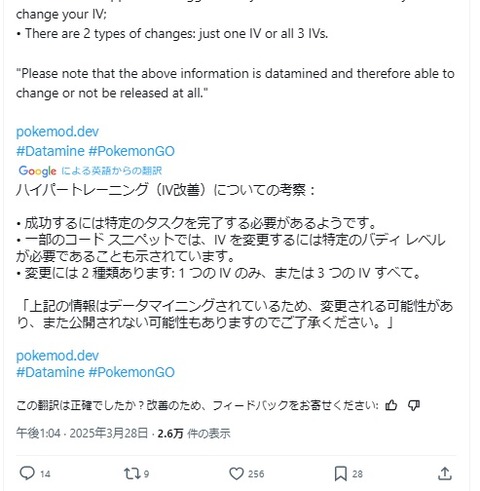Click the reply count 14
The image size is (480, 491).
point(45,474)
